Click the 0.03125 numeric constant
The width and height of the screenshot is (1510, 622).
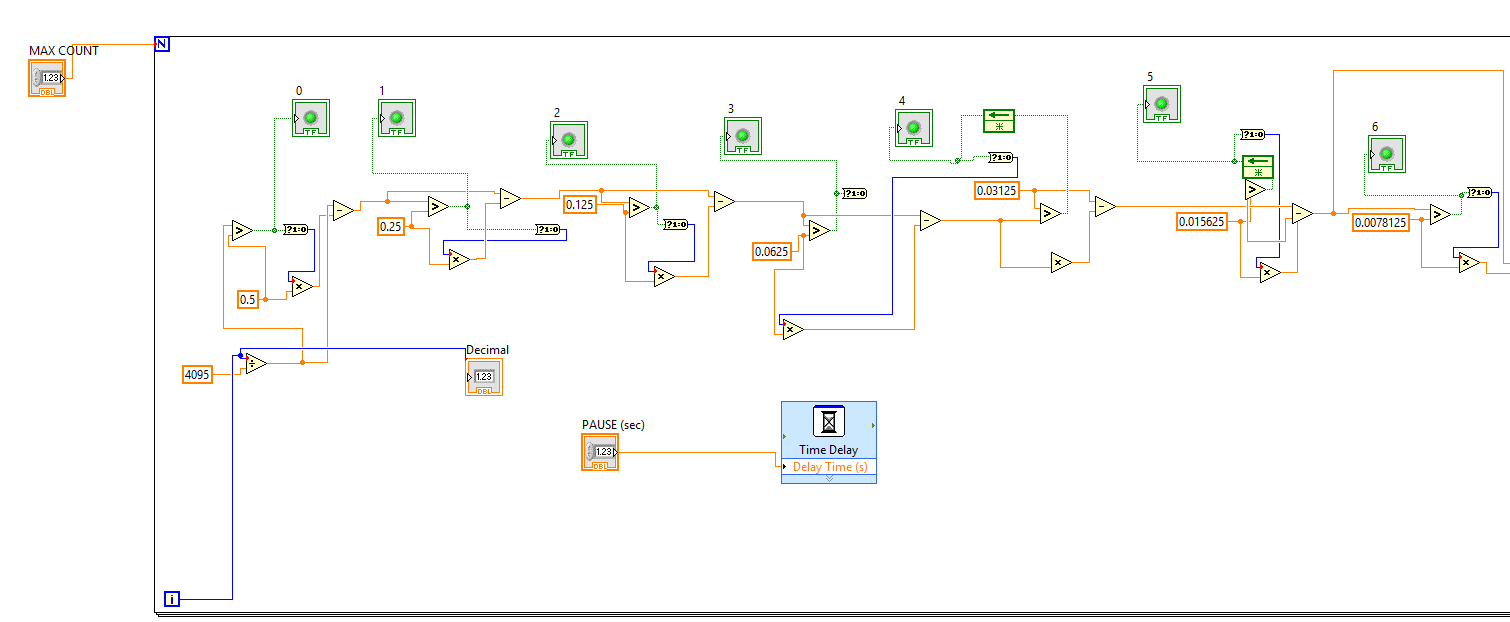pyautogui.click(x=997, y=190)
